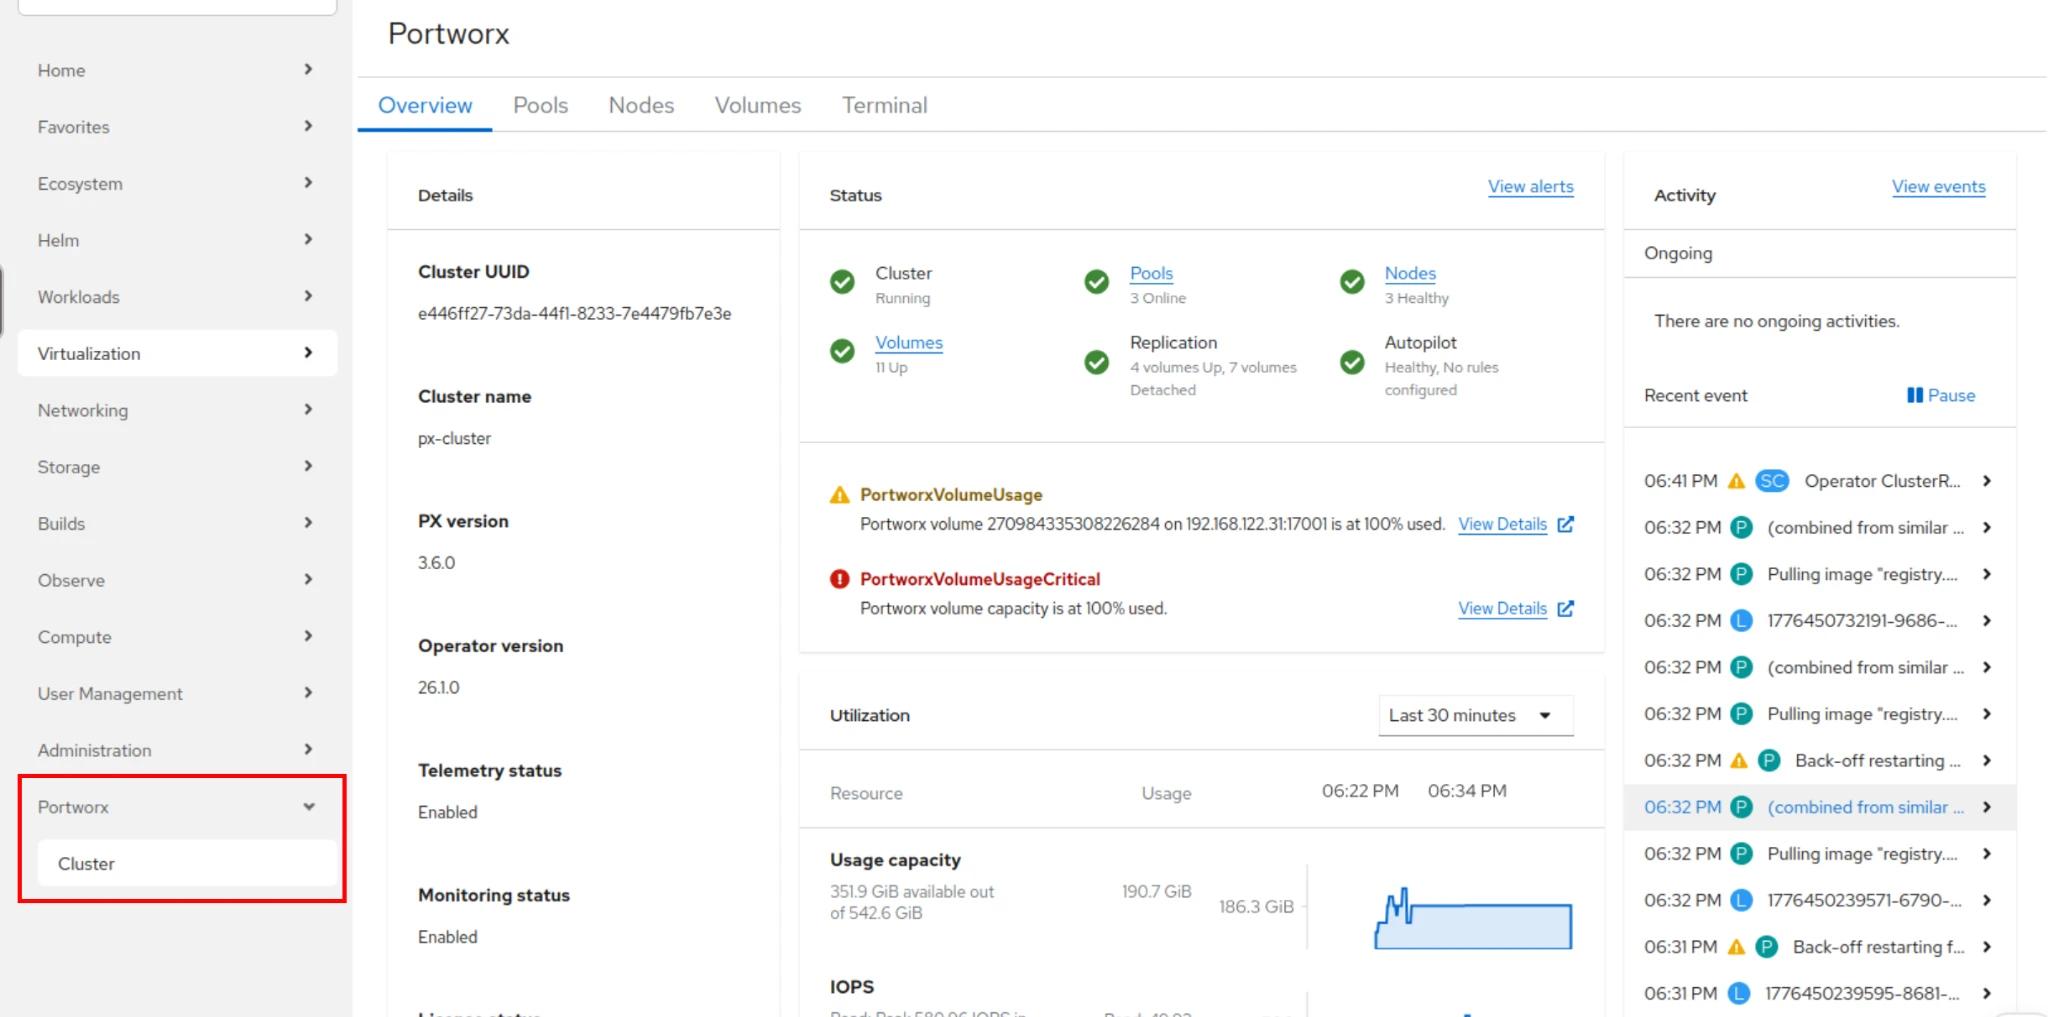
Task: Click the PortworxVolumeUsage warning triangle icon
Action: pyautogui.click(x=840, y=495)
